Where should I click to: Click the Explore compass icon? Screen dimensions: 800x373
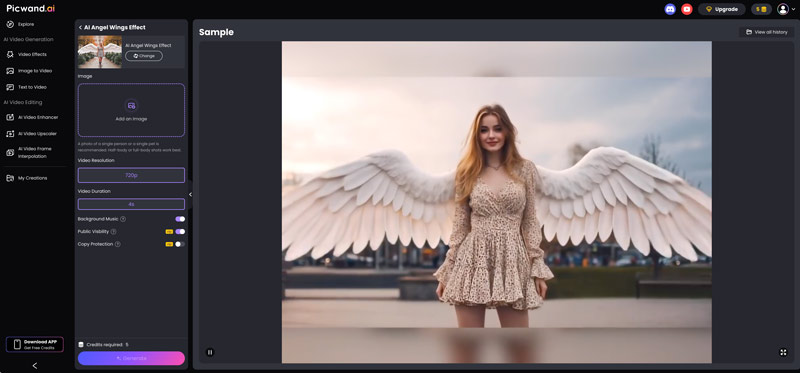[x=10, y=24]
